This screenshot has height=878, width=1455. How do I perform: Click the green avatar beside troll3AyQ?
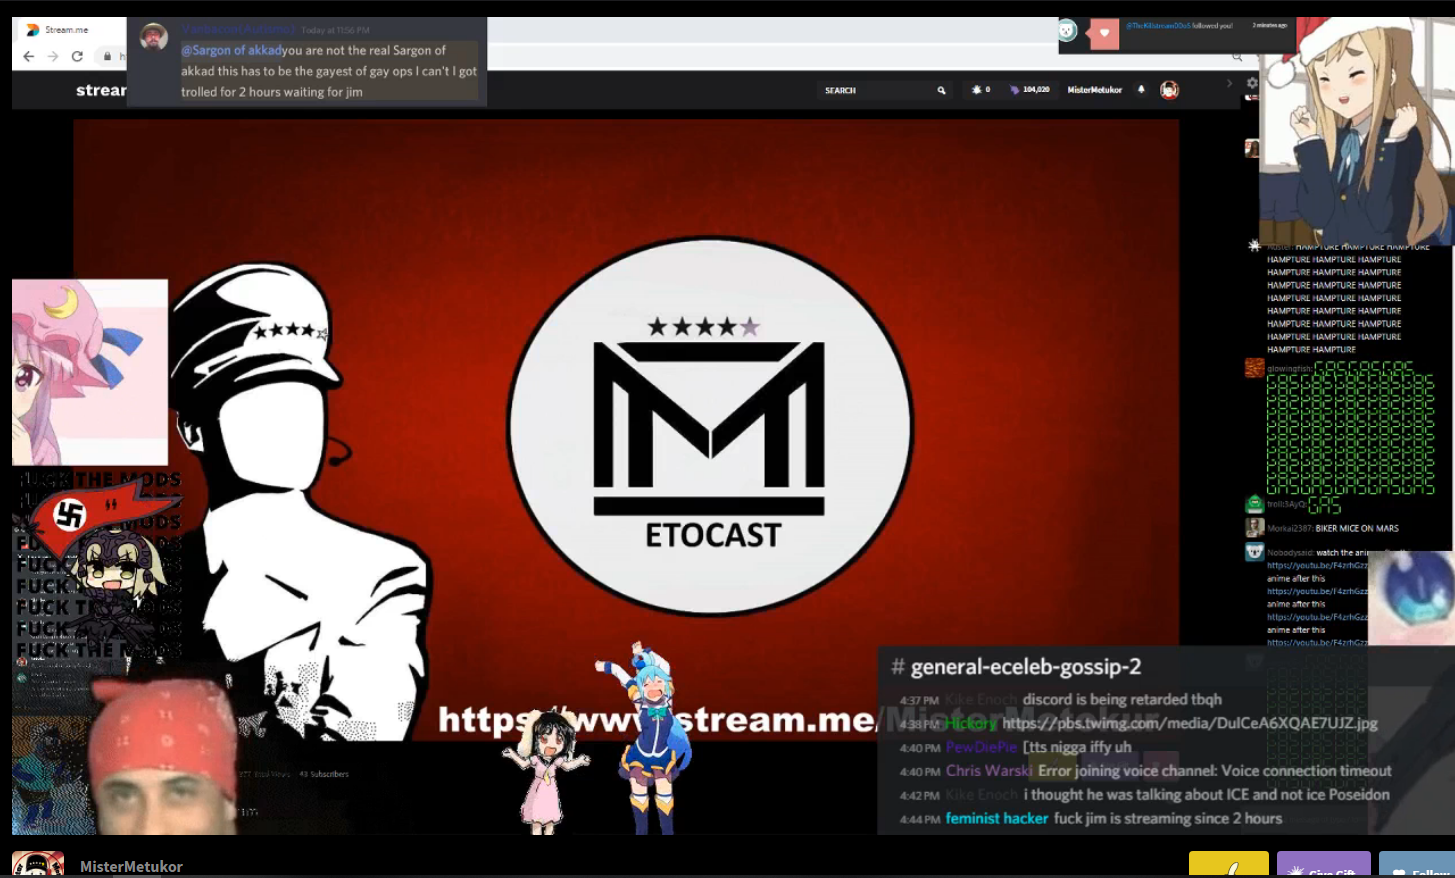click(1254, 504)
